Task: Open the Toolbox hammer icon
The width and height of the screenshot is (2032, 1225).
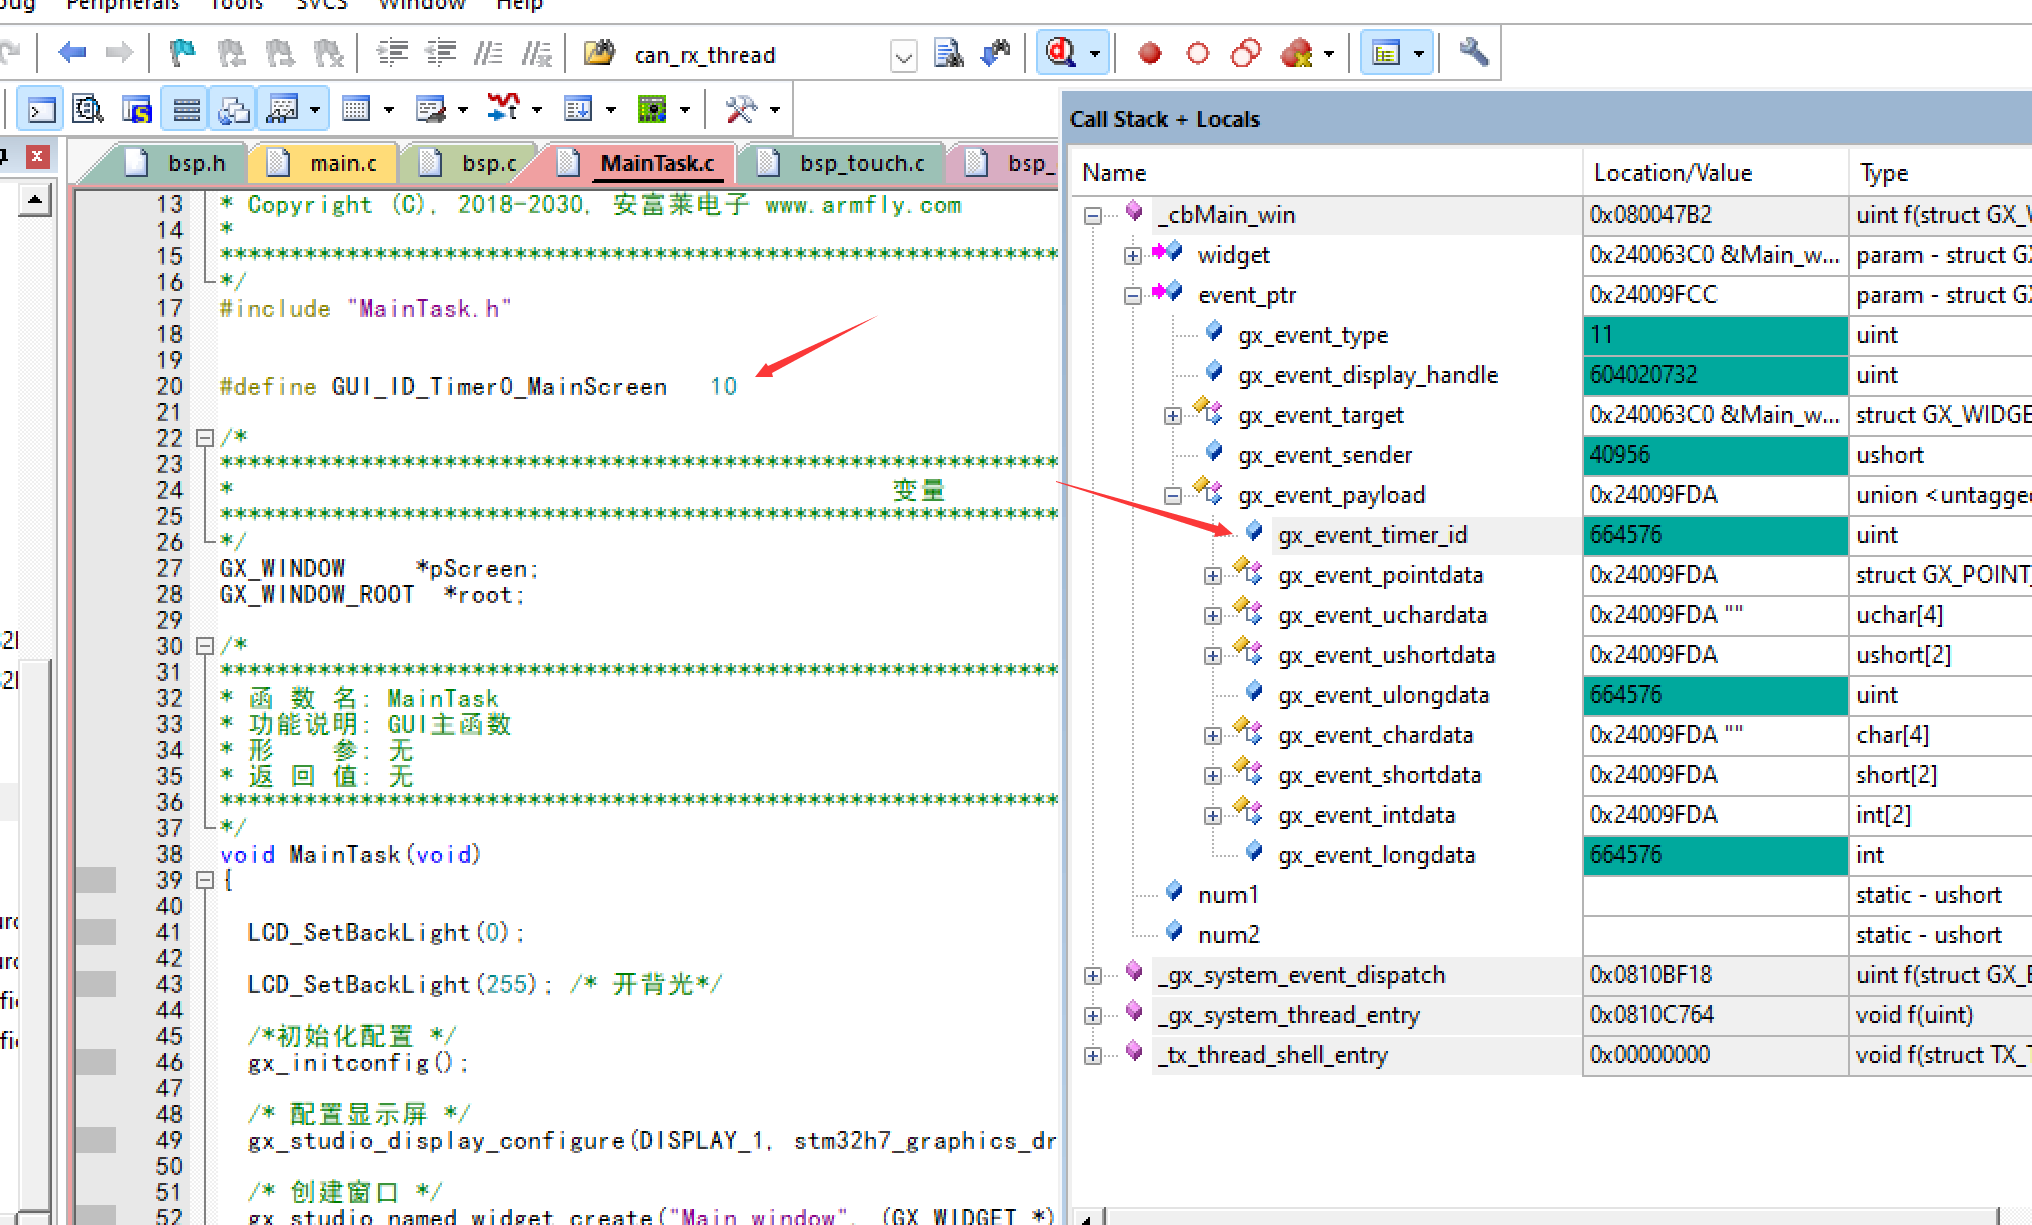Action: 741,109
